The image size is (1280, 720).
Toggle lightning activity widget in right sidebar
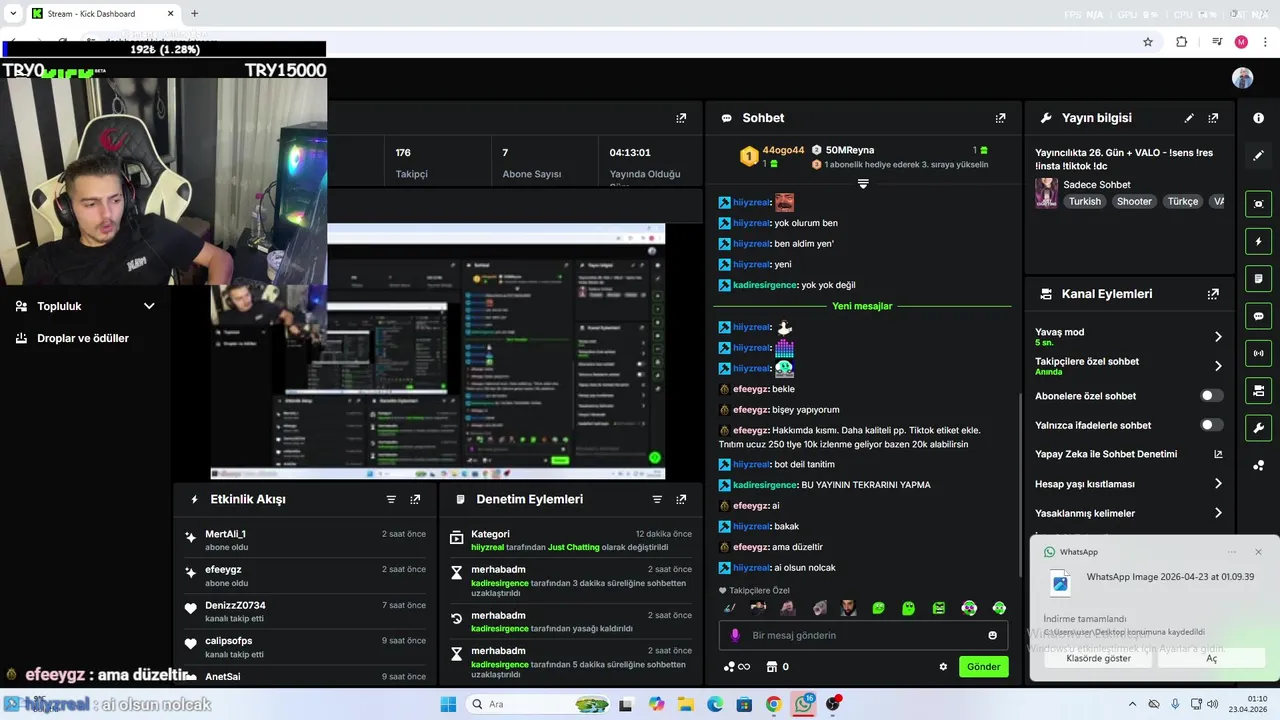[x=1259, y=241]
